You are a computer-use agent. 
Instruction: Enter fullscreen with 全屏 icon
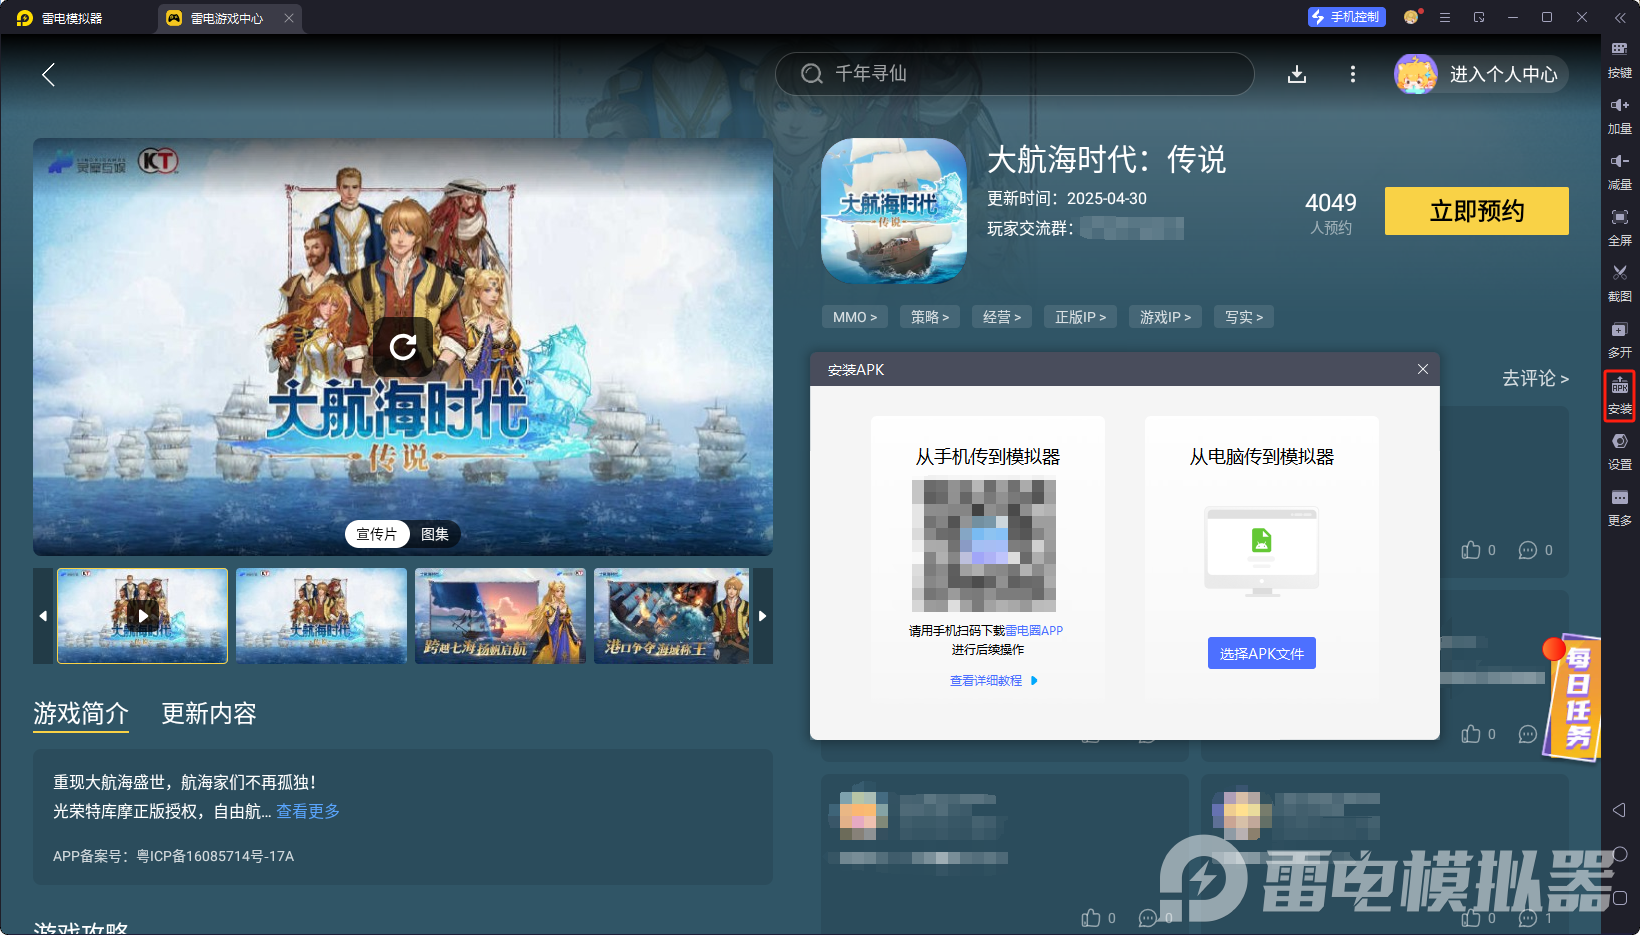click(x=1620, y=227)
